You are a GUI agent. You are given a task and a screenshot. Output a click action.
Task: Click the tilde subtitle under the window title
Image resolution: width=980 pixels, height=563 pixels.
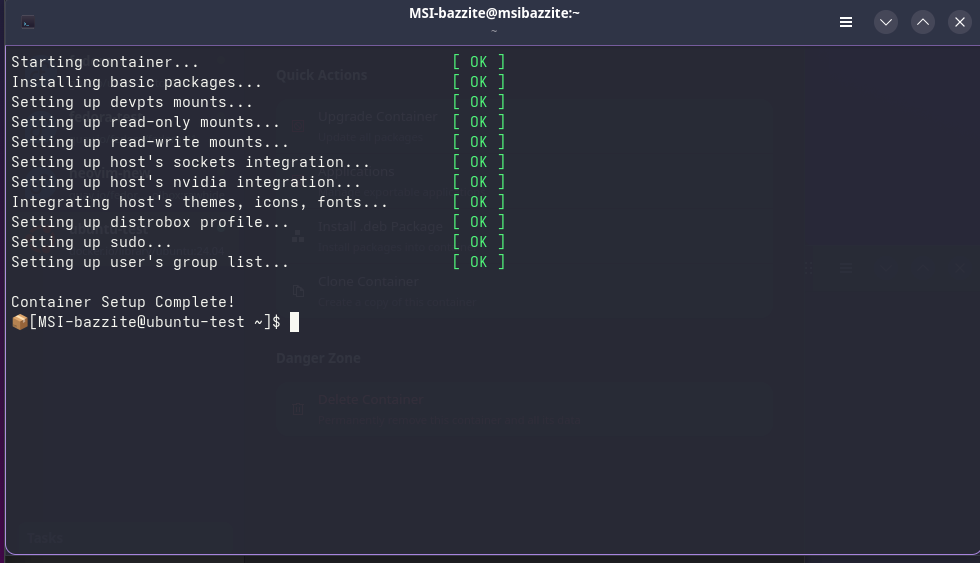[494, 30]
